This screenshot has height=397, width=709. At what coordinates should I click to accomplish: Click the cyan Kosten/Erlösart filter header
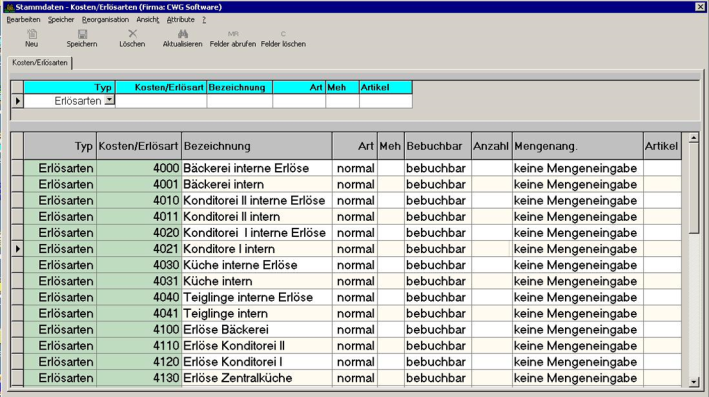(x=161, y=87)
